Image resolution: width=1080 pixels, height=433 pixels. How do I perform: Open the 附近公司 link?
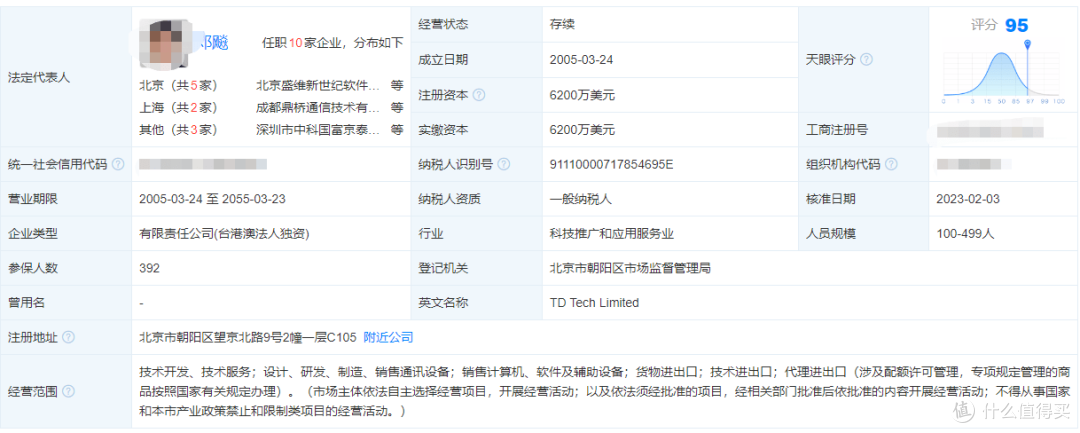(388, 338)
